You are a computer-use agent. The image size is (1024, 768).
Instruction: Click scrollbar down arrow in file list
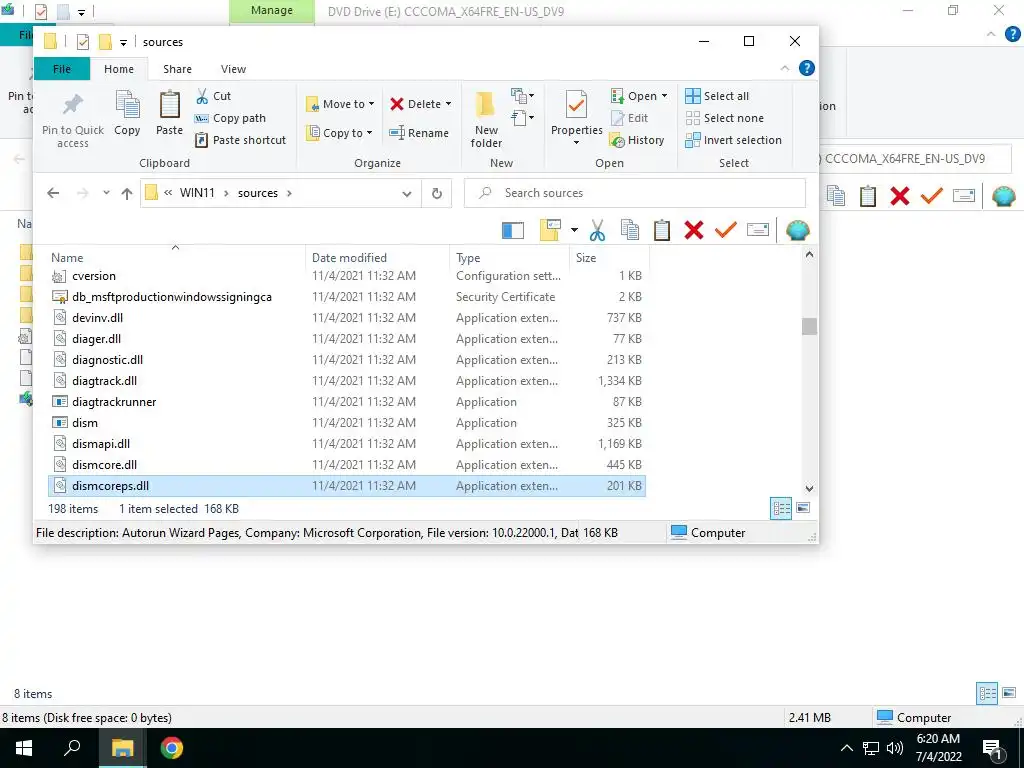click(809, 488)
